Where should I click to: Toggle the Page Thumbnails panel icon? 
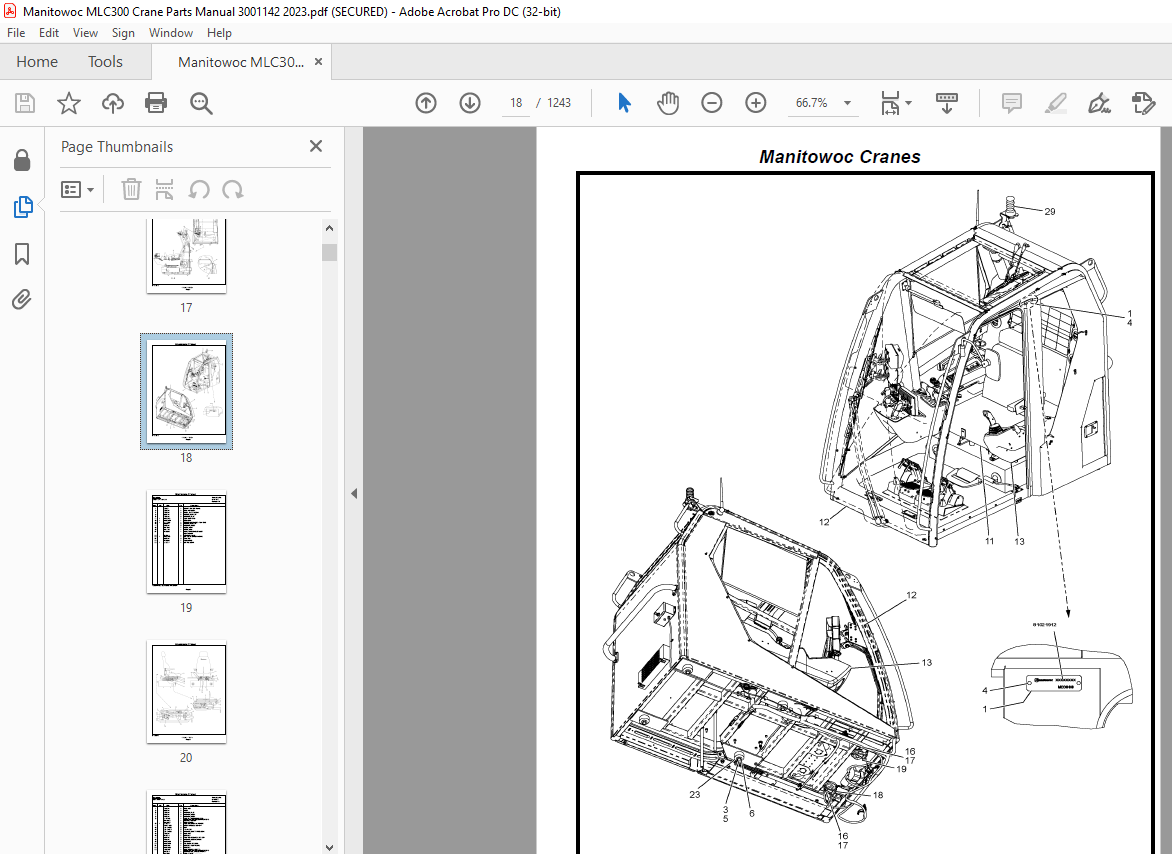[x=22, y=207]
